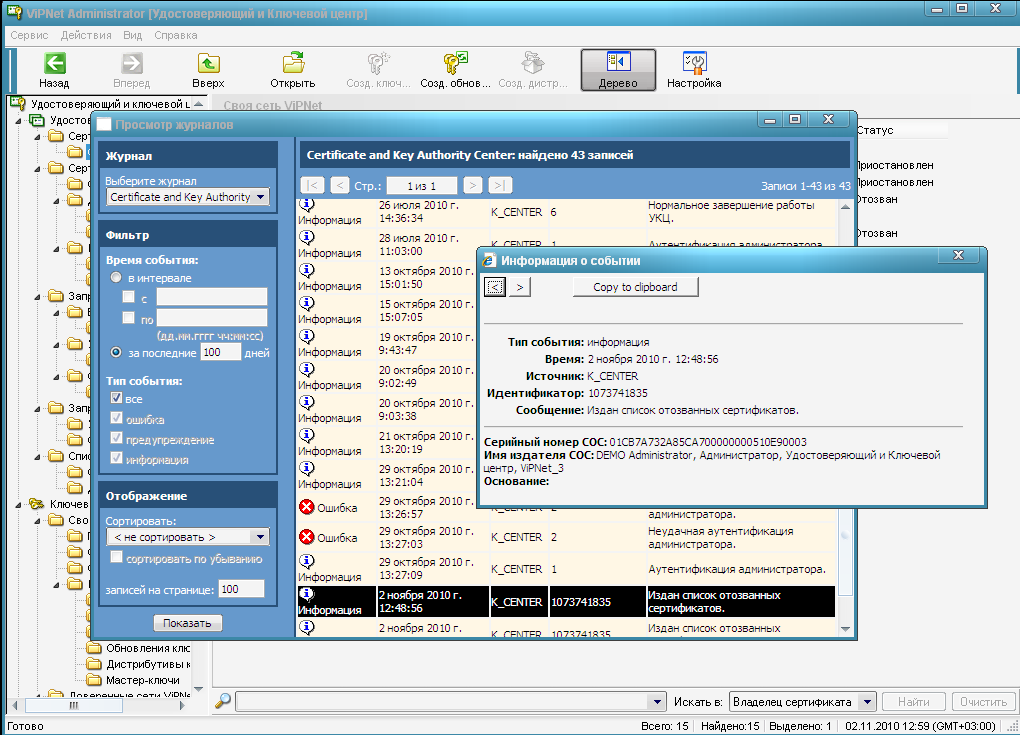Tick the 'по' end-date checkbox
The width and height of the screenshot is (1020, 735).
click(129, 317)
